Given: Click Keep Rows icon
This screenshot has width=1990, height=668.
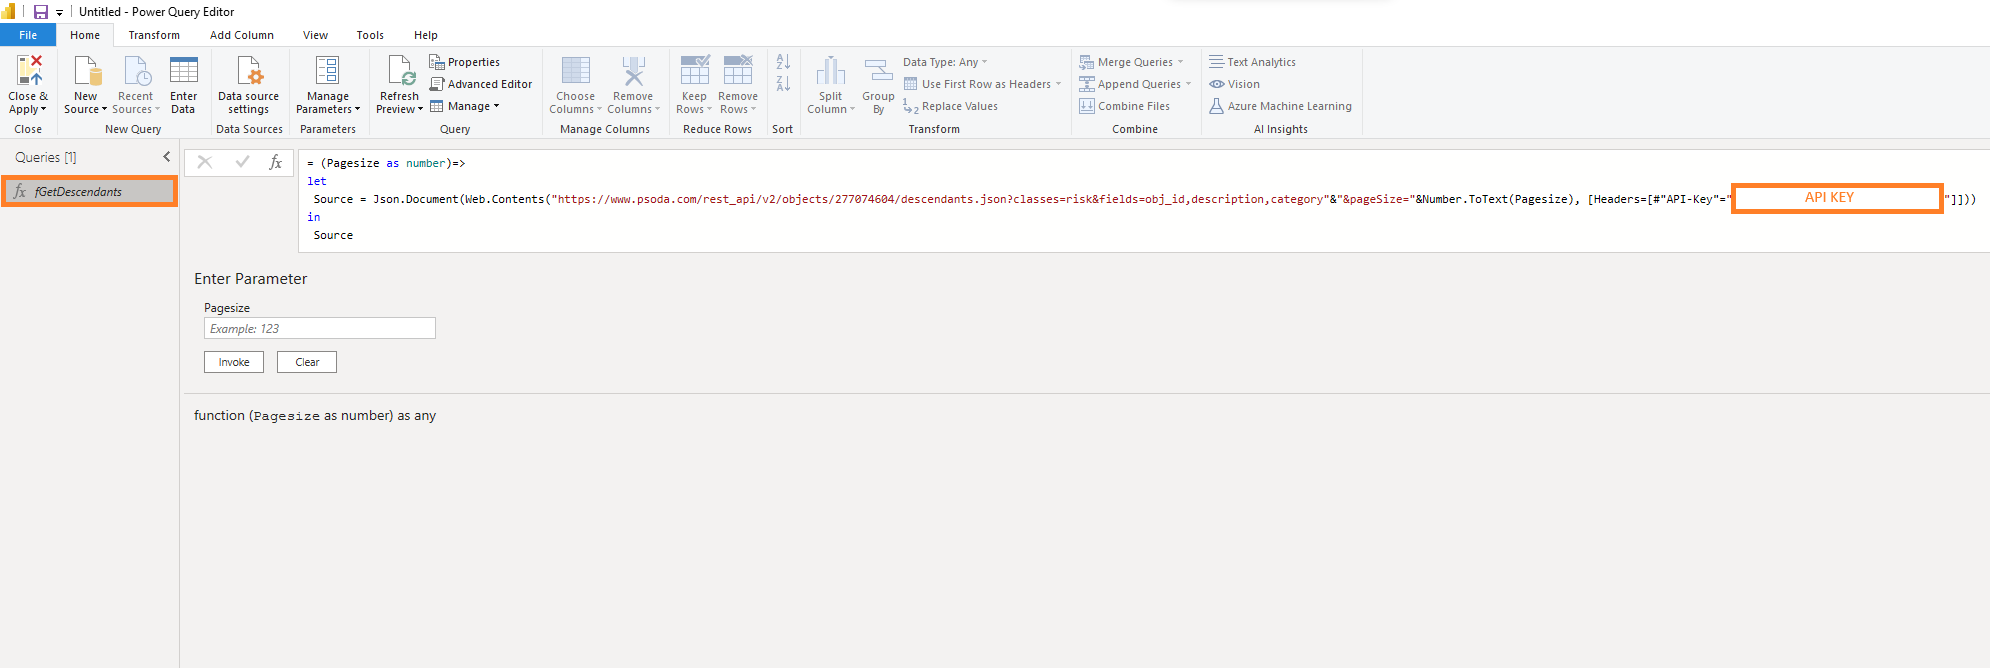Looking at the screenshot, I should 695,71.
